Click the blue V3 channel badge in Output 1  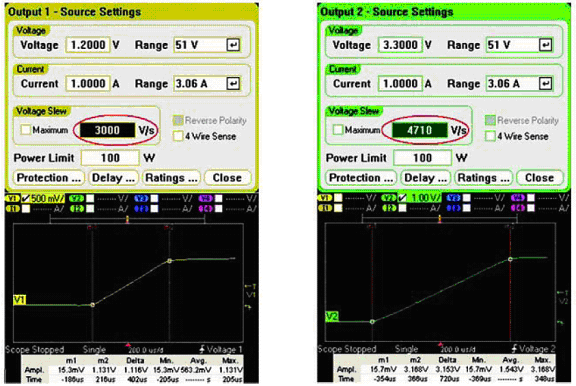click(141, 199)
